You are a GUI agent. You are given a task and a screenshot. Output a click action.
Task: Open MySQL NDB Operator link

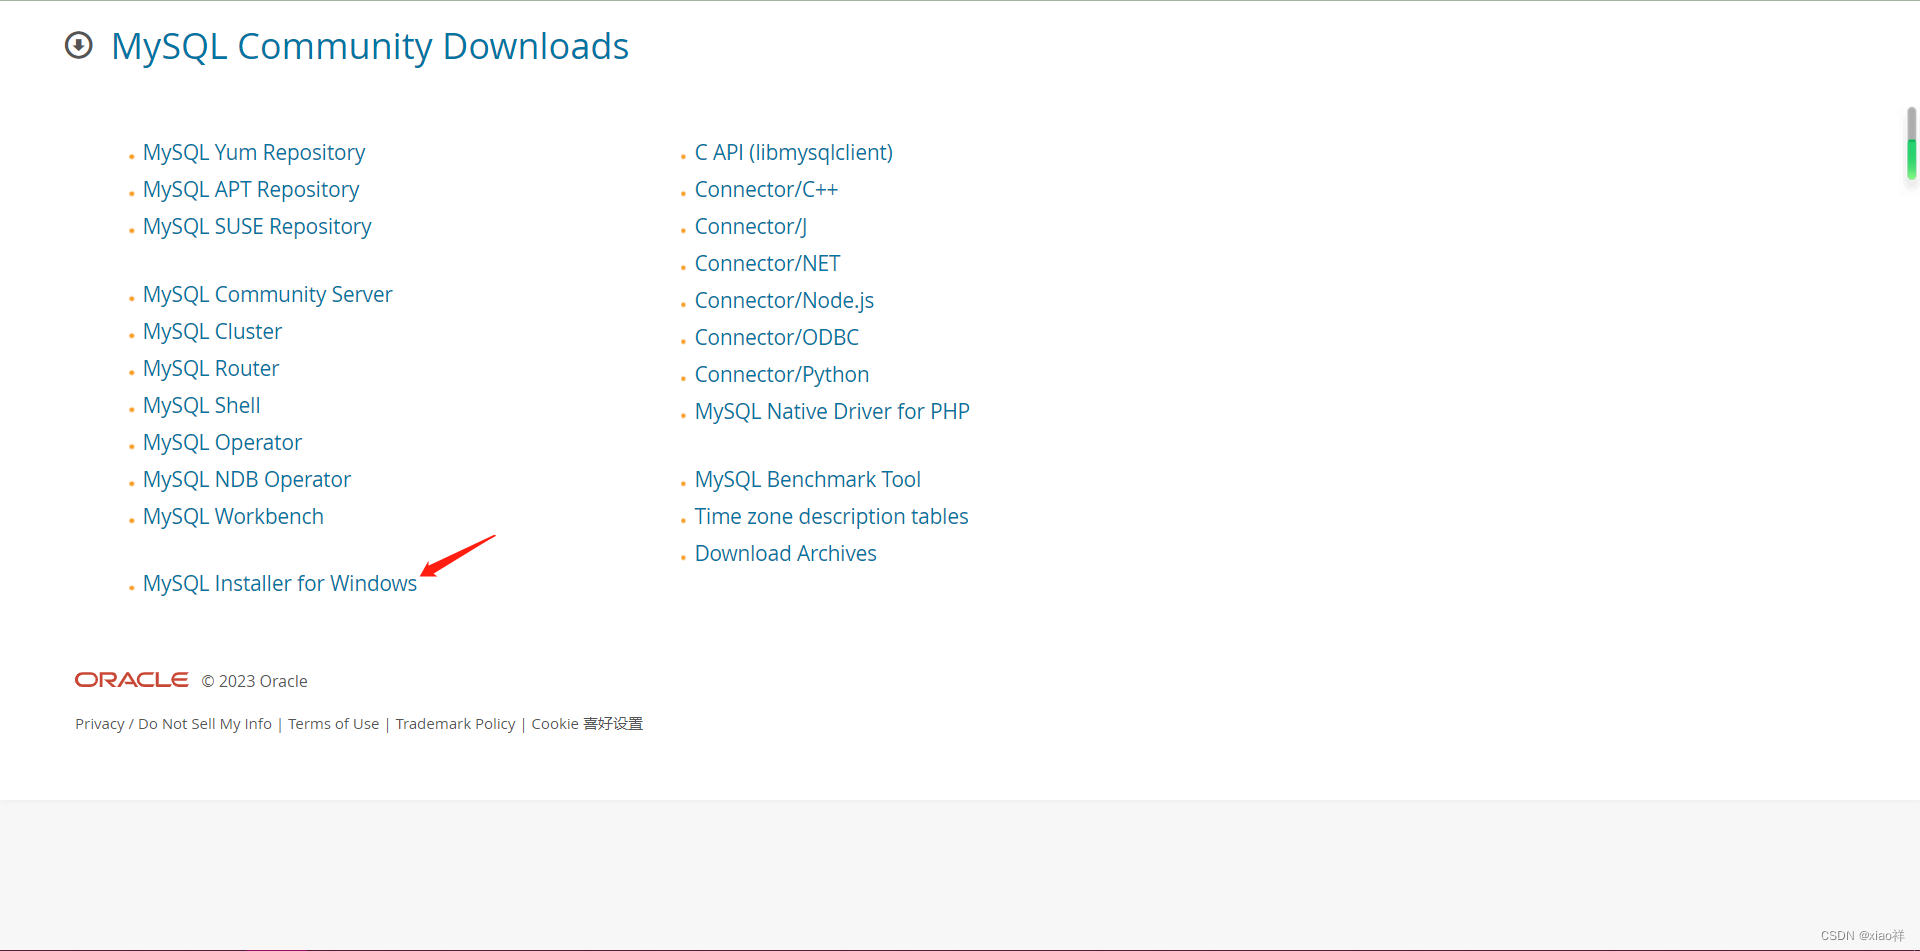(247, 479)
